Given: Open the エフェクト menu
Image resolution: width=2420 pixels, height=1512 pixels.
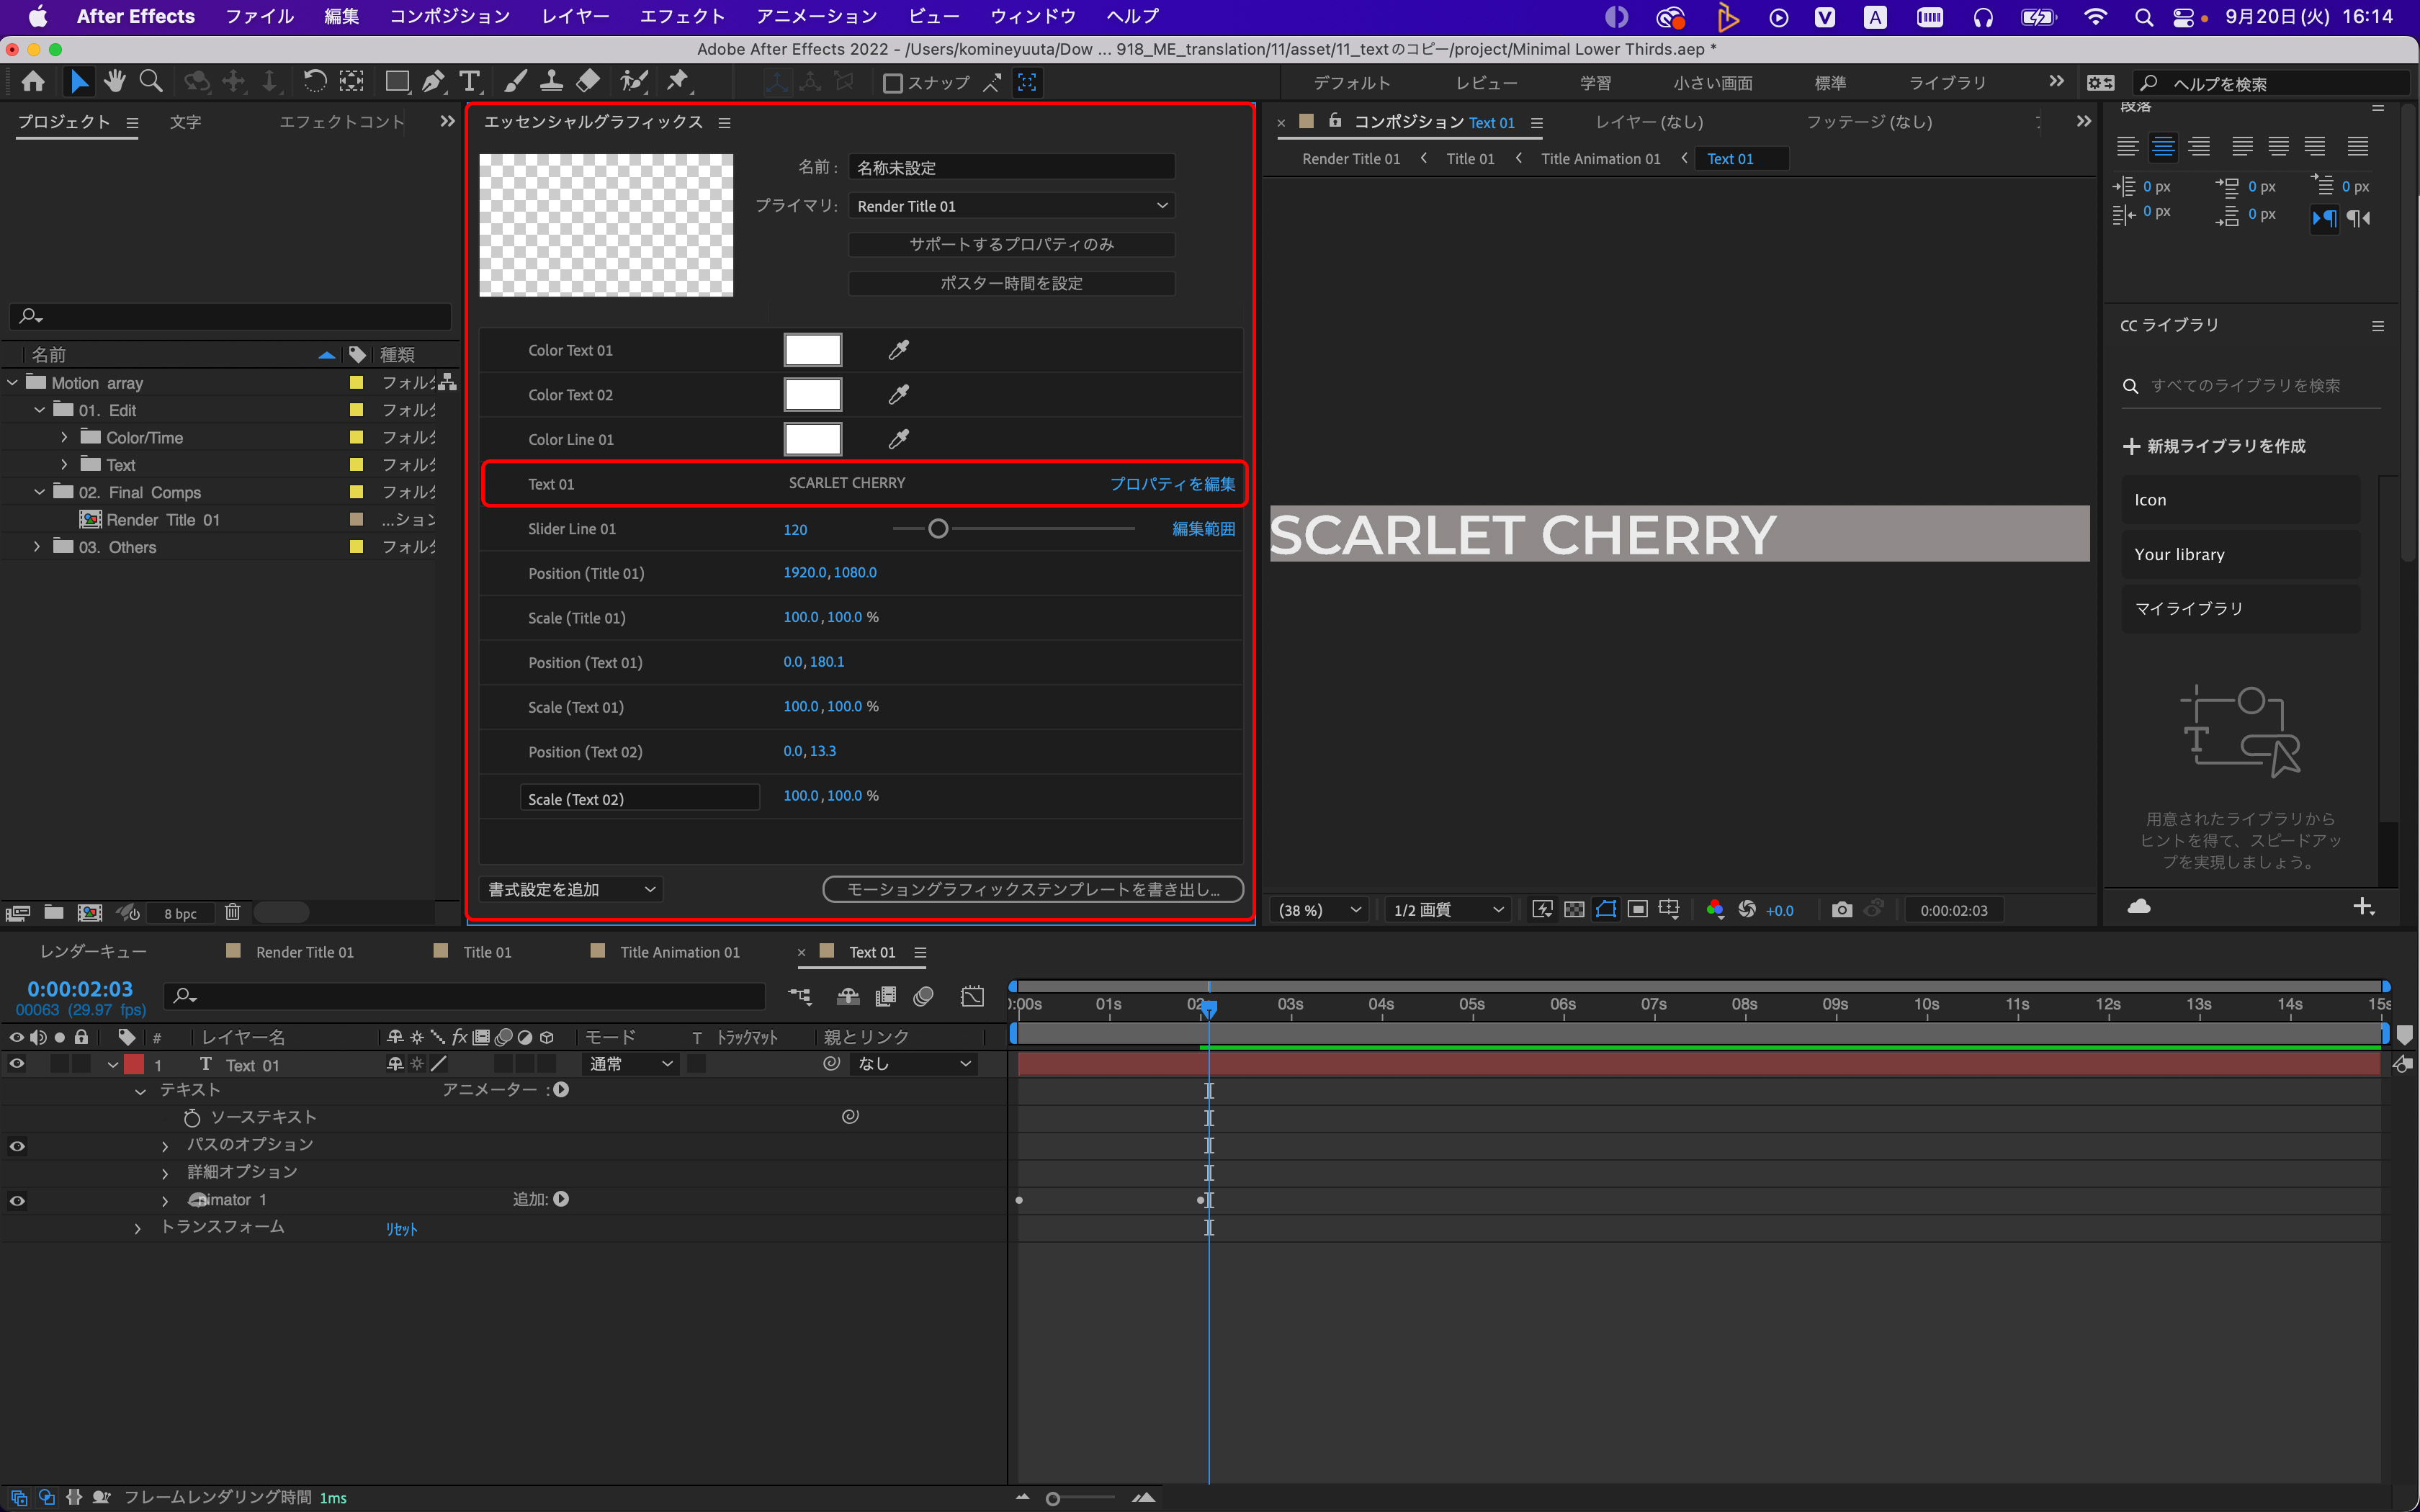Looking at the screenshot, I should click(x=682, y=16).
